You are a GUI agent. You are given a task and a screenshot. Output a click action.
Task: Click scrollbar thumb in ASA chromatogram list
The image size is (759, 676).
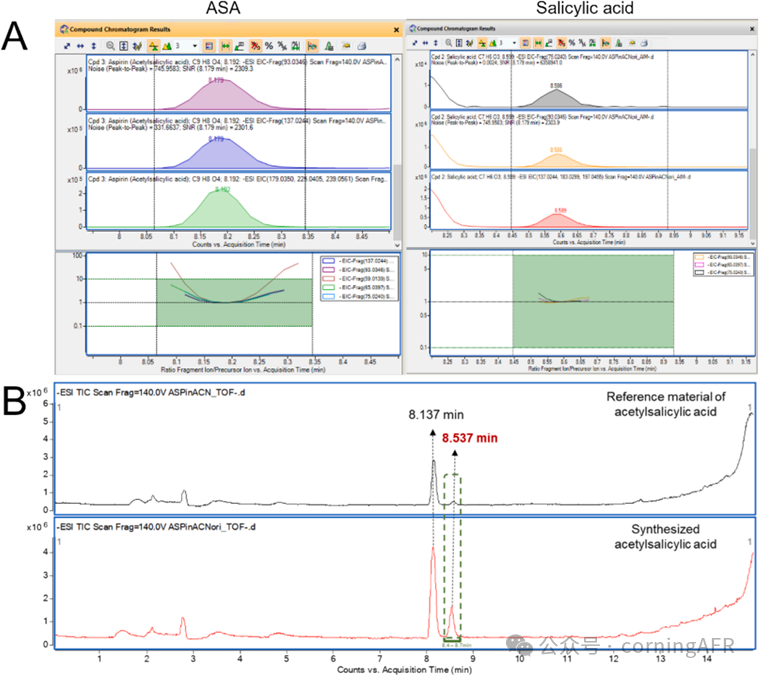[397, 201]
